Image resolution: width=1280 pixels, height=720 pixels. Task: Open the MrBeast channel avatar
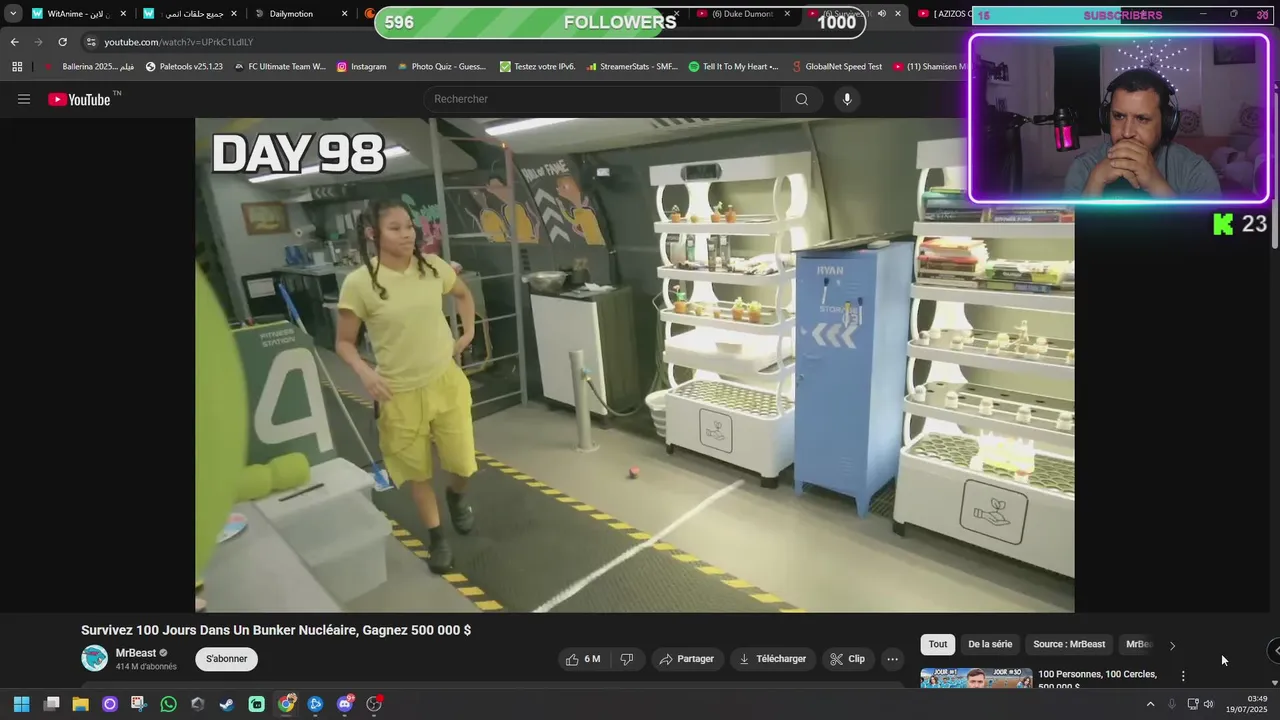pos(95,658)
